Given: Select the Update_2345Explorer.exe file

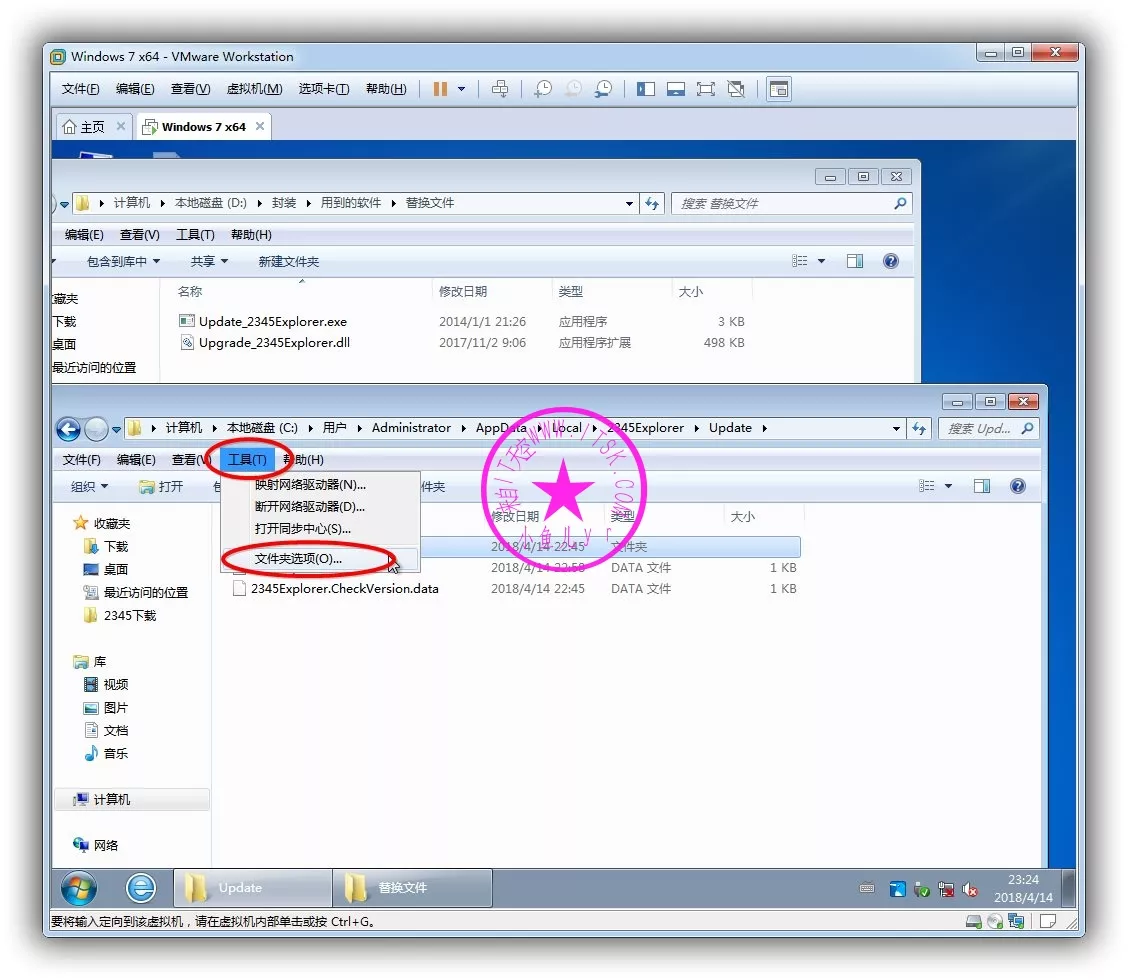Looking at the screenshot, I should 272,322.
